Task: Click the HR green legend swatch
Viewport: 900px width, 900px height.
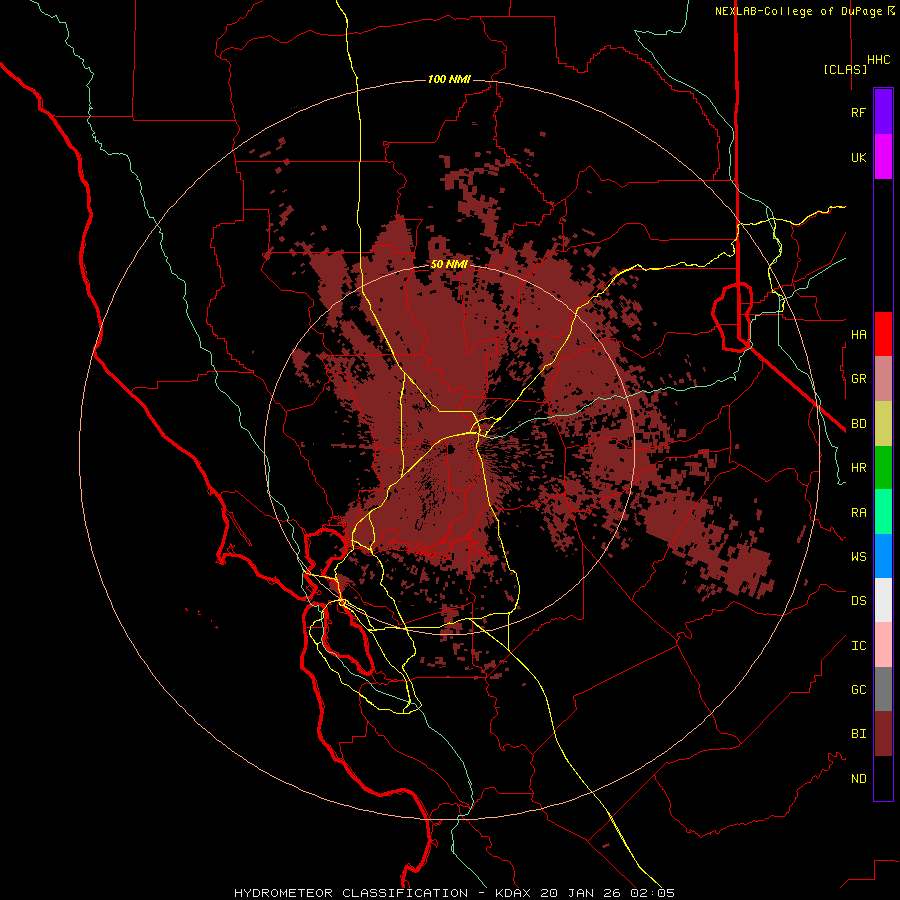Action: coord(883,468)
